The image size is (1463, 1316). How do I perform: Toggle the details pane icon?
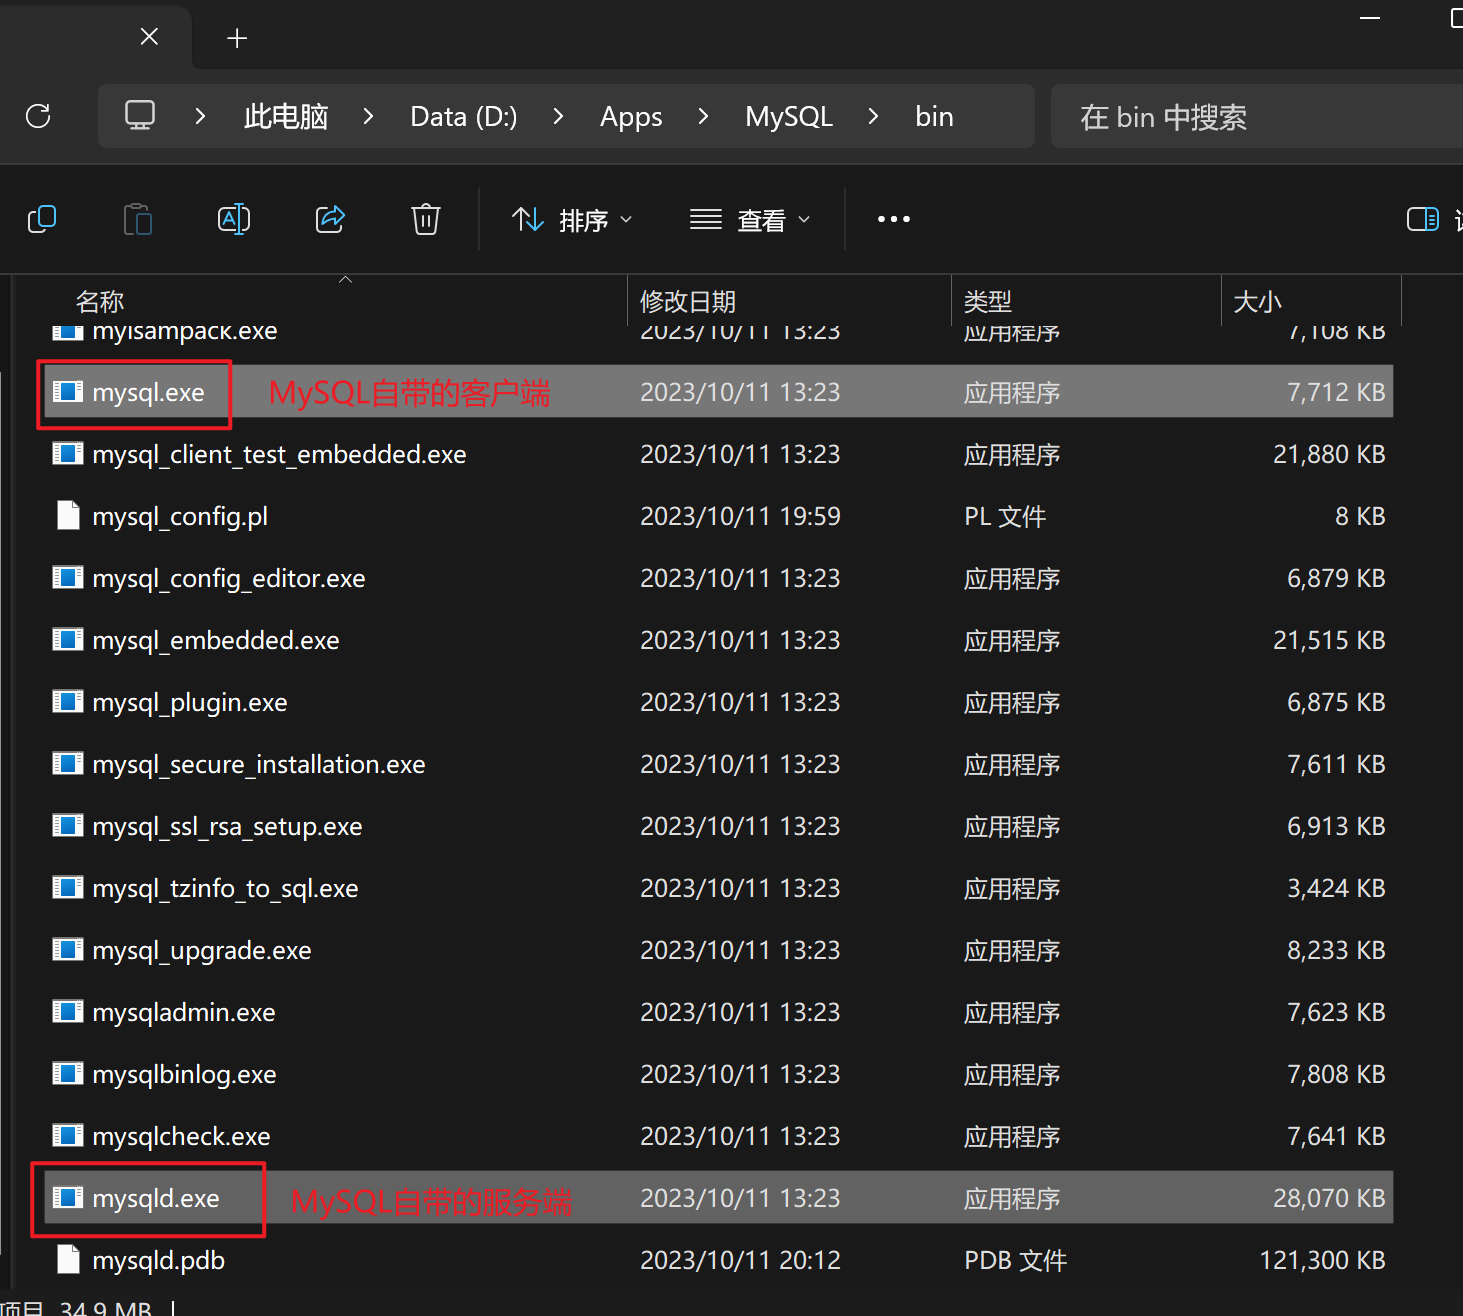tap(1423, 219)
